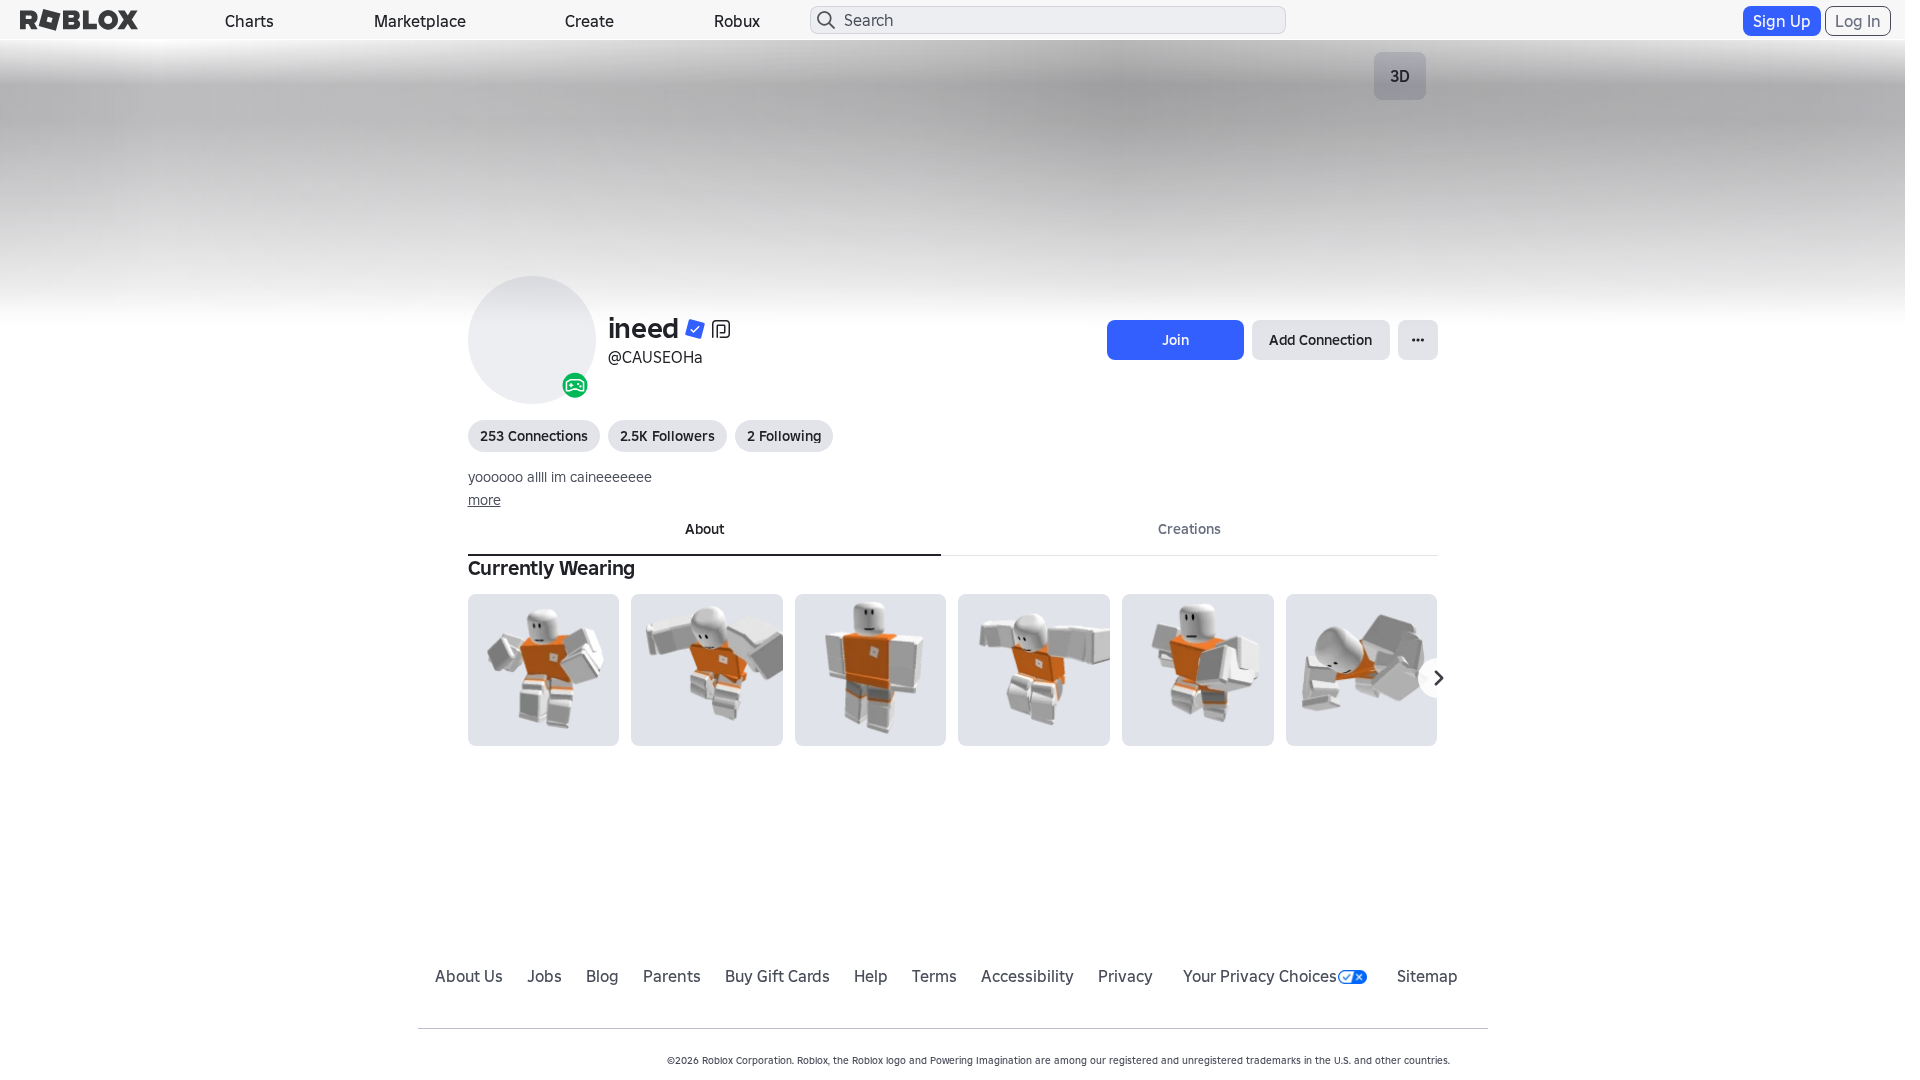The width and height of the screenshot is (1920, 1080).
Task: Switch to the Creations tab
Action: pyautogui.click(x=1189, y=530)
